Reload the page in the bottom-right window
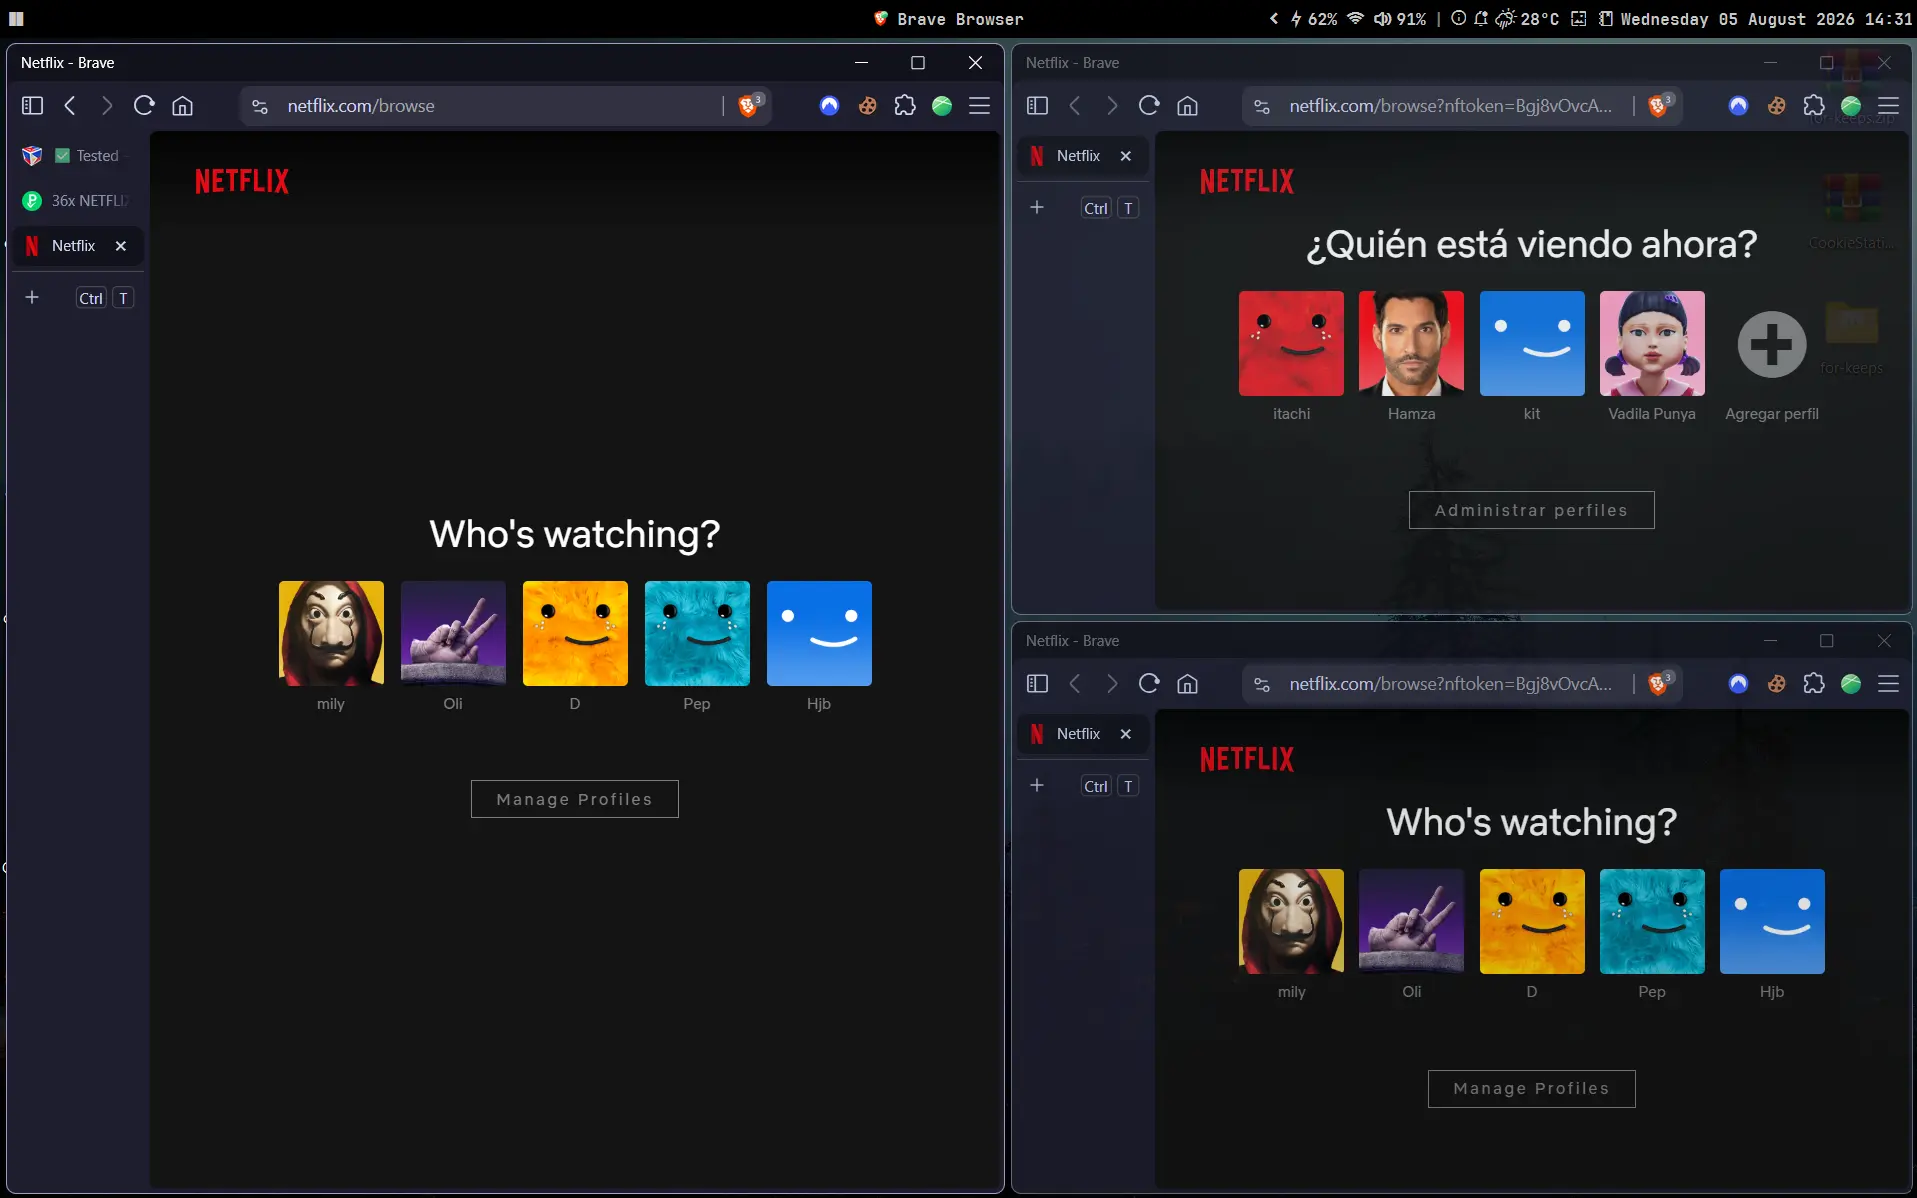1917x1198 pixels. tap(1149, 684)
